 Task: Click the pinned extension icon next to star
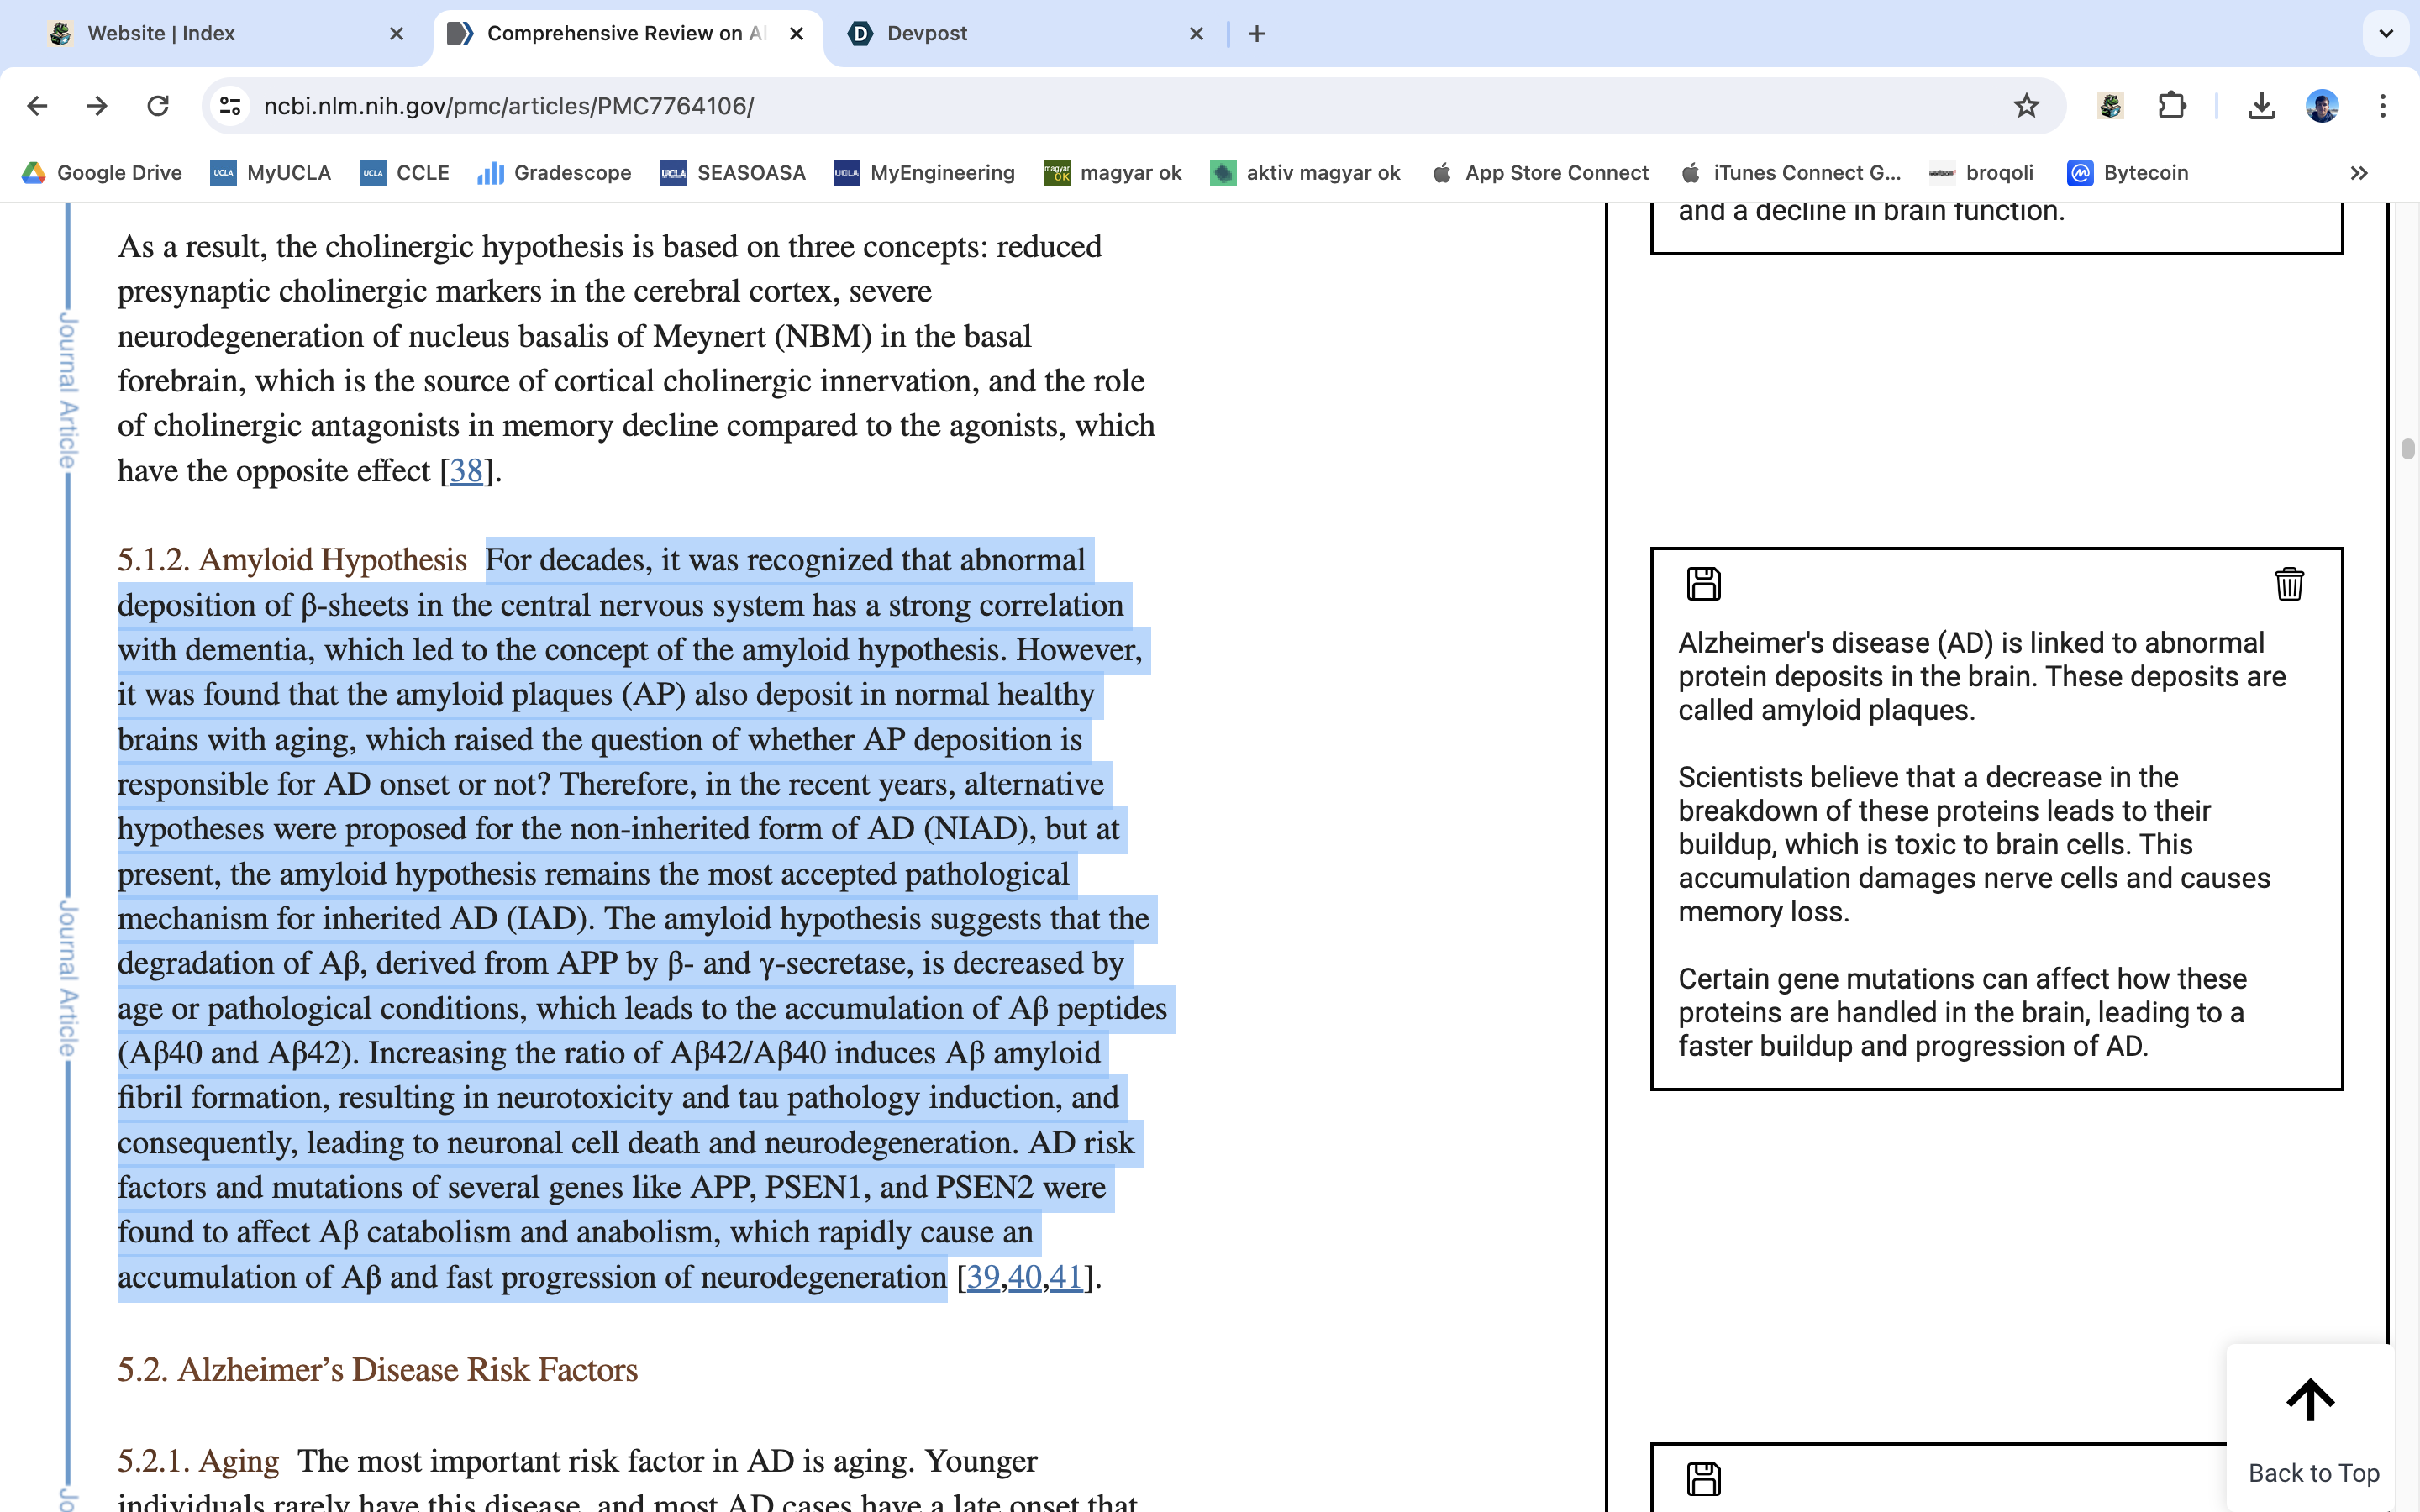(2110, 106)
